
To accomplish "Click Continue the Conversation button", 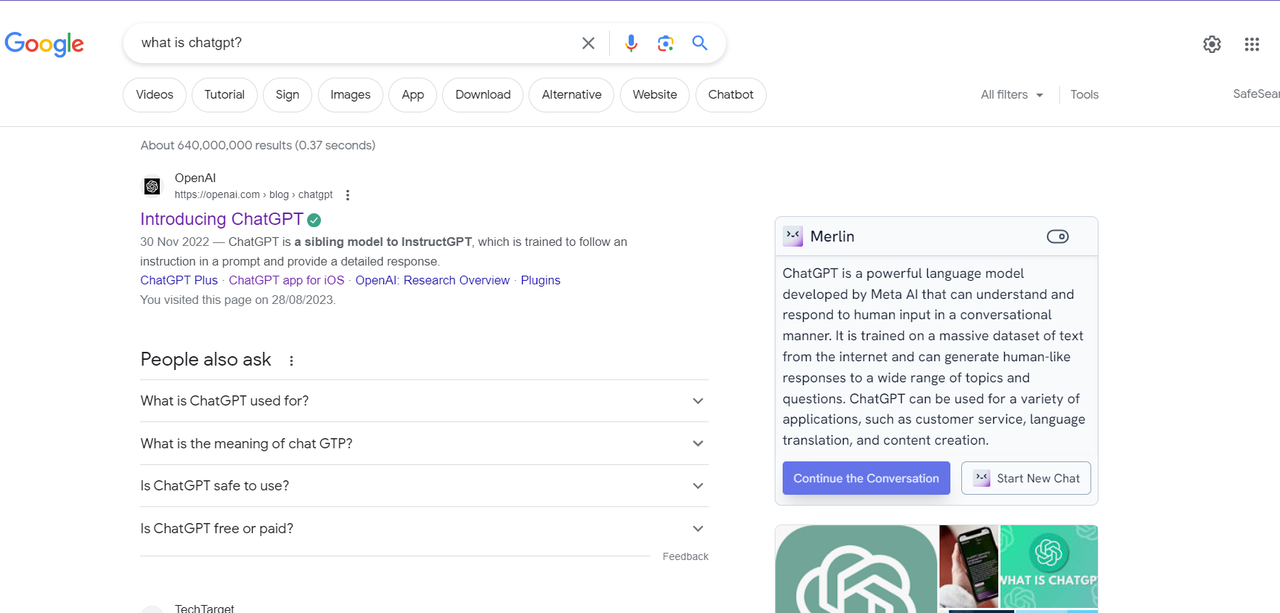I will 866,478.
